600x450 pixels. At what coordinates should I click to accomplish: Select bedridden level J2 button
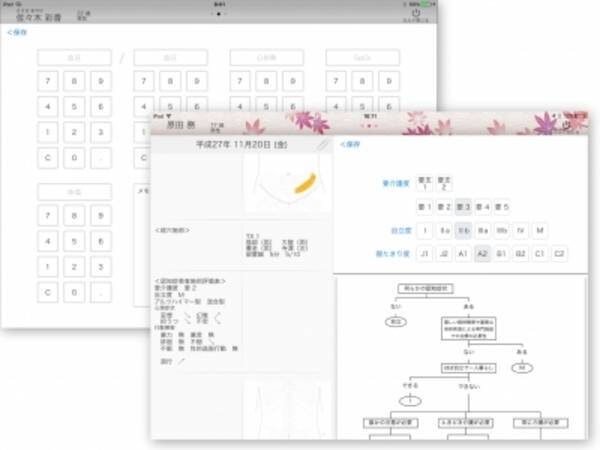click(444, 253)
